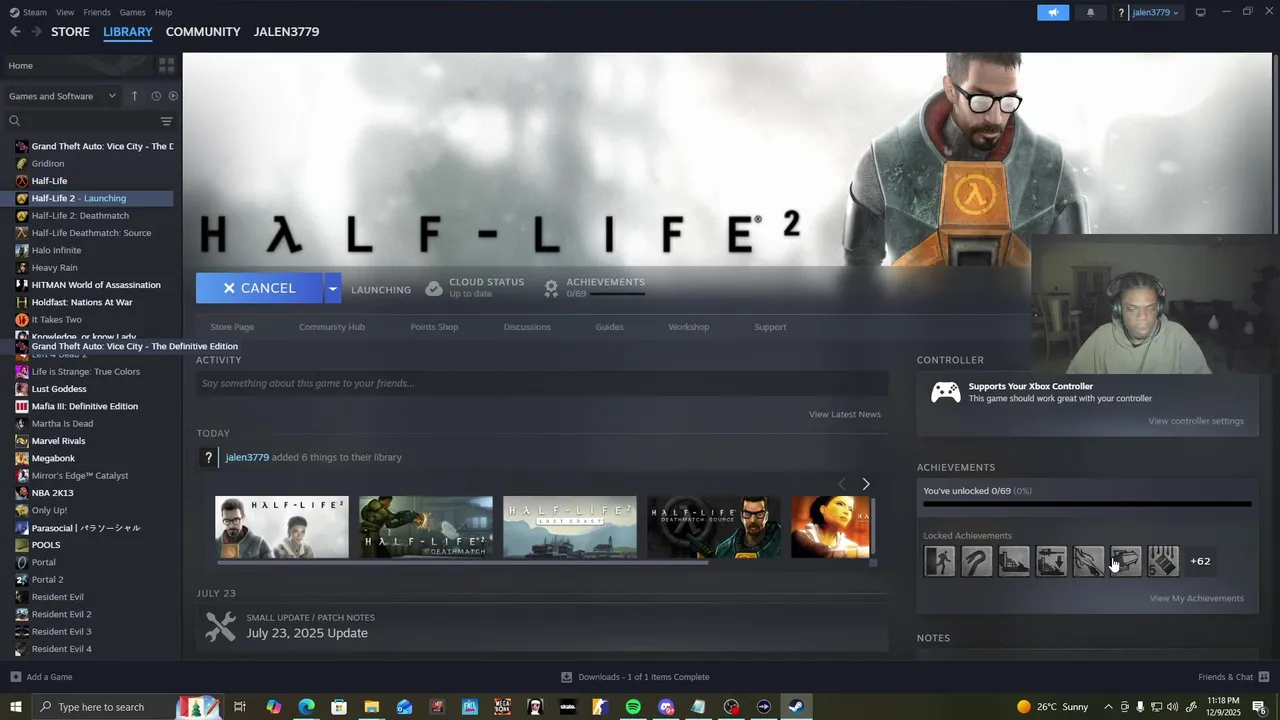Click the activity carousel horizontal scrollbar

461,562
